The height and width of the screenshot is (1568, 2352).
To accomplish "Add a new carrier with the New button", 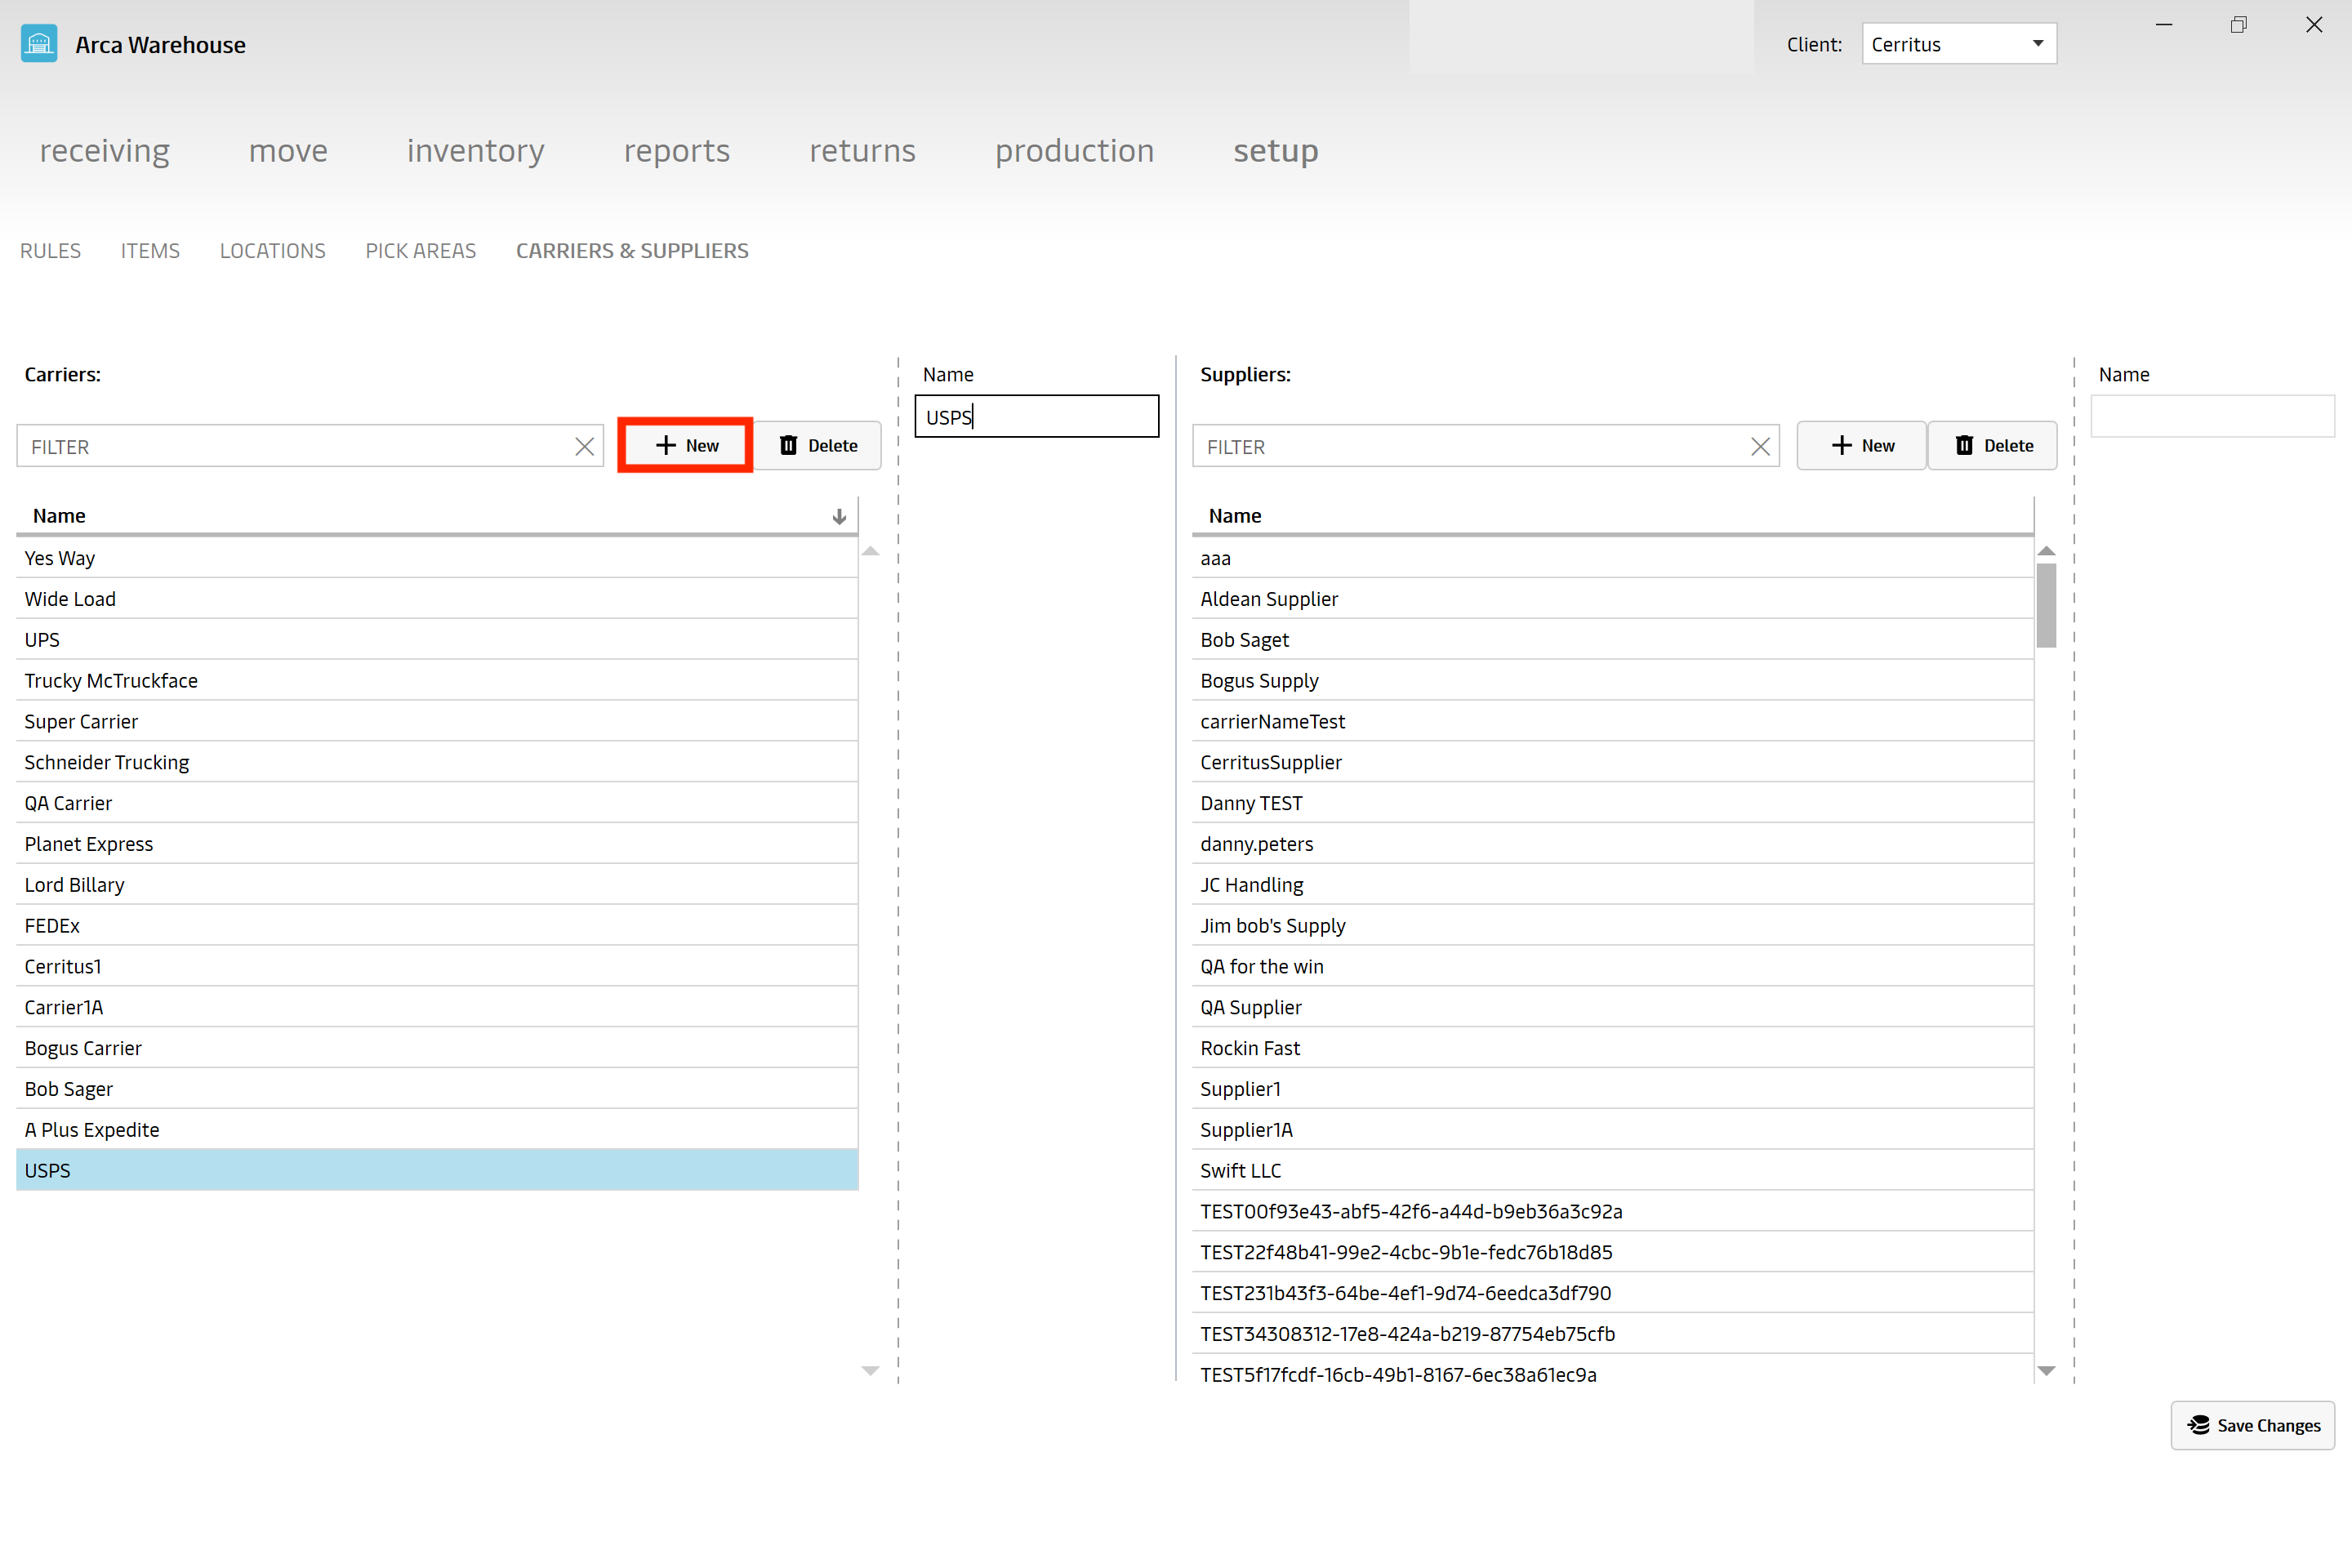I will coord(686,445).
